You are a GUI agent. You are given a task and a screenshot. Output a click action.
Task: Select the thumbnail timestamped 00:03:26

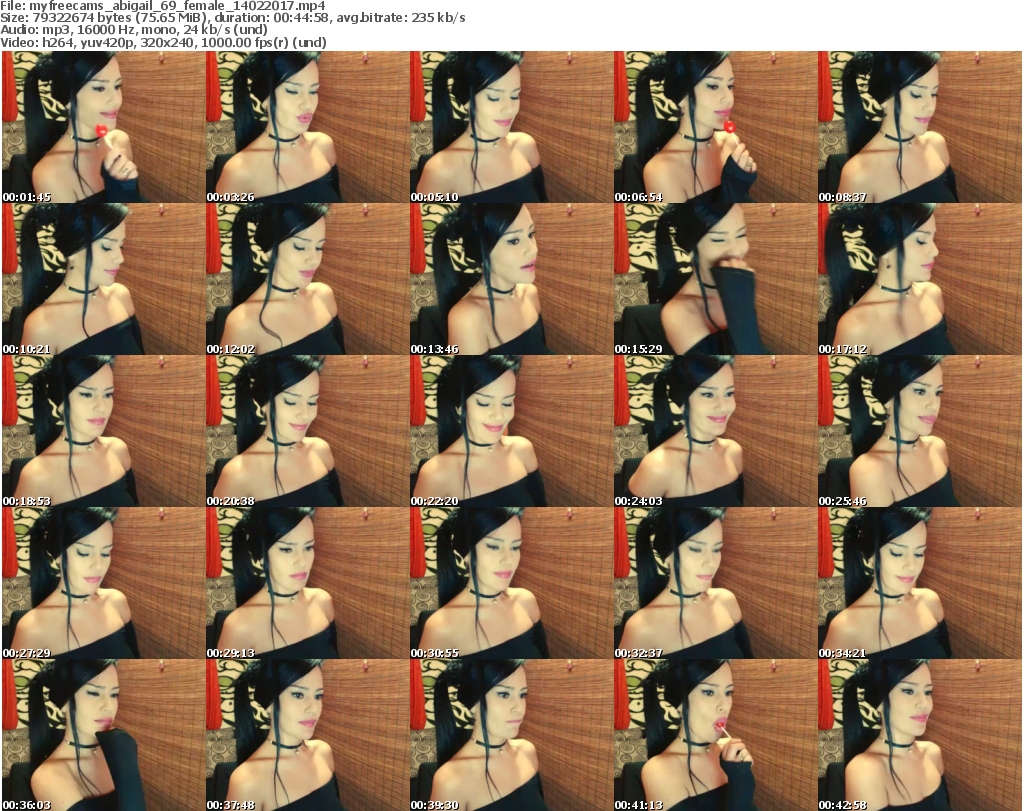tap(308, 127)
